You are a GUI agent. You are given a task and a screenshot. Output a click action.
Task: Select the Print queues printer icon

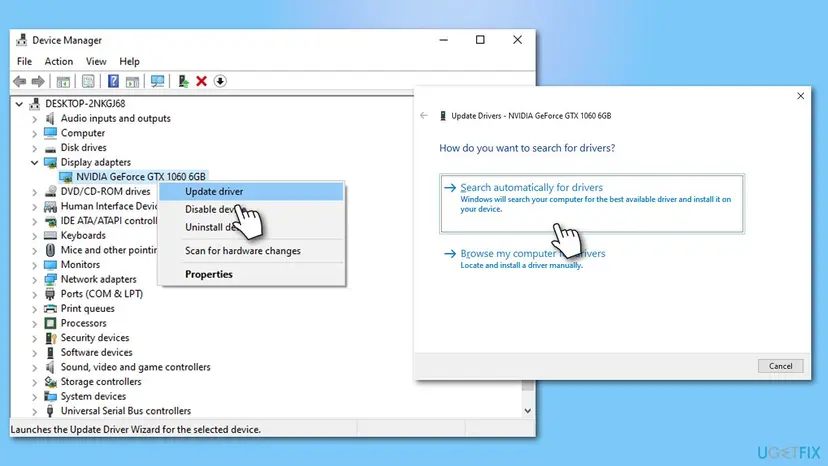pos(50,309)
